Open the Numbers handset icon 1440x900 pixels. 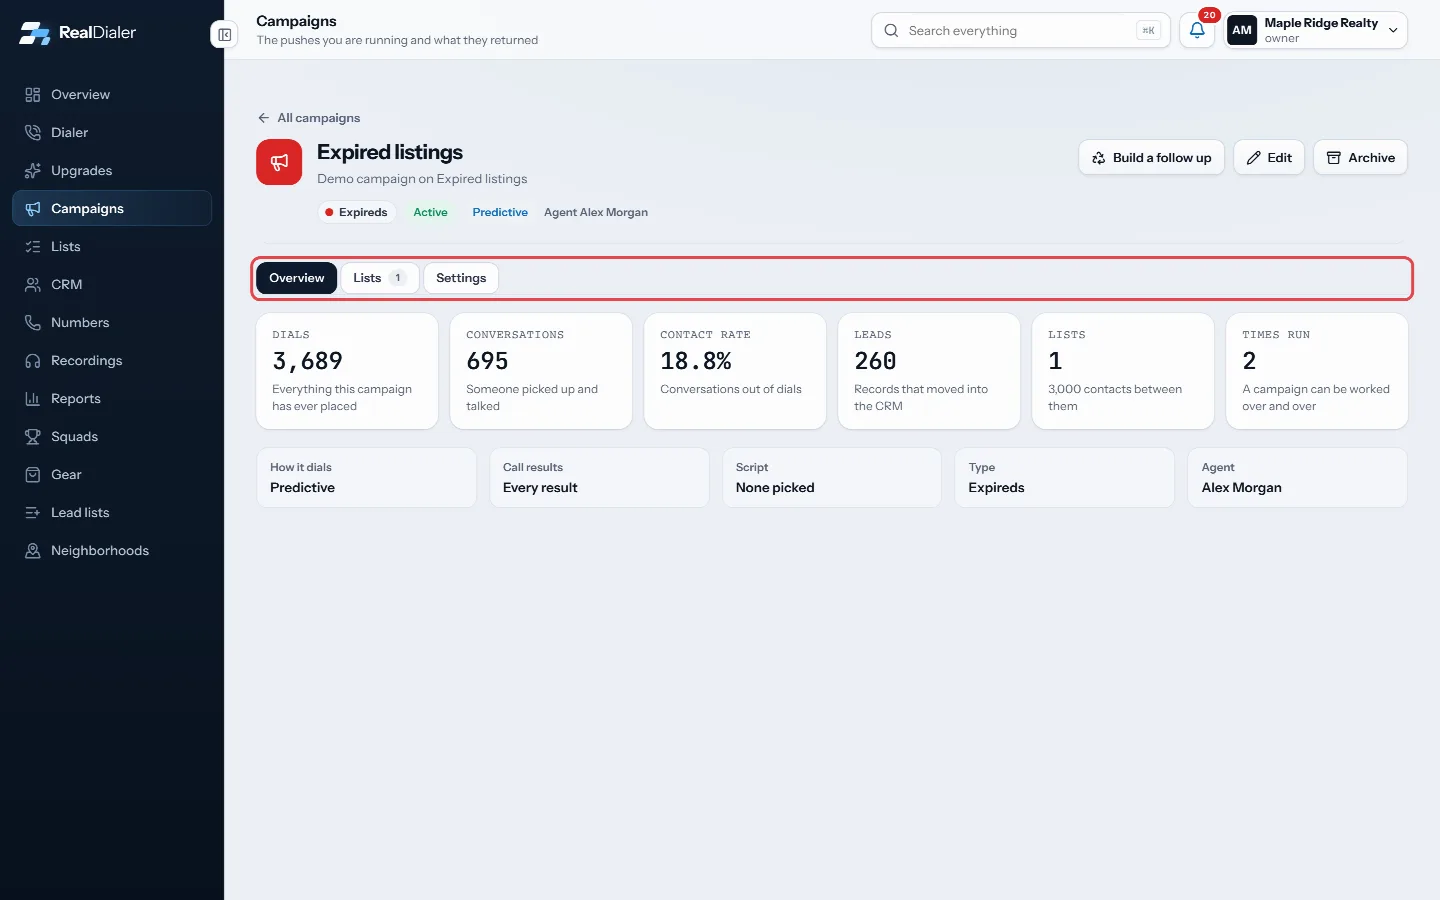33,323
